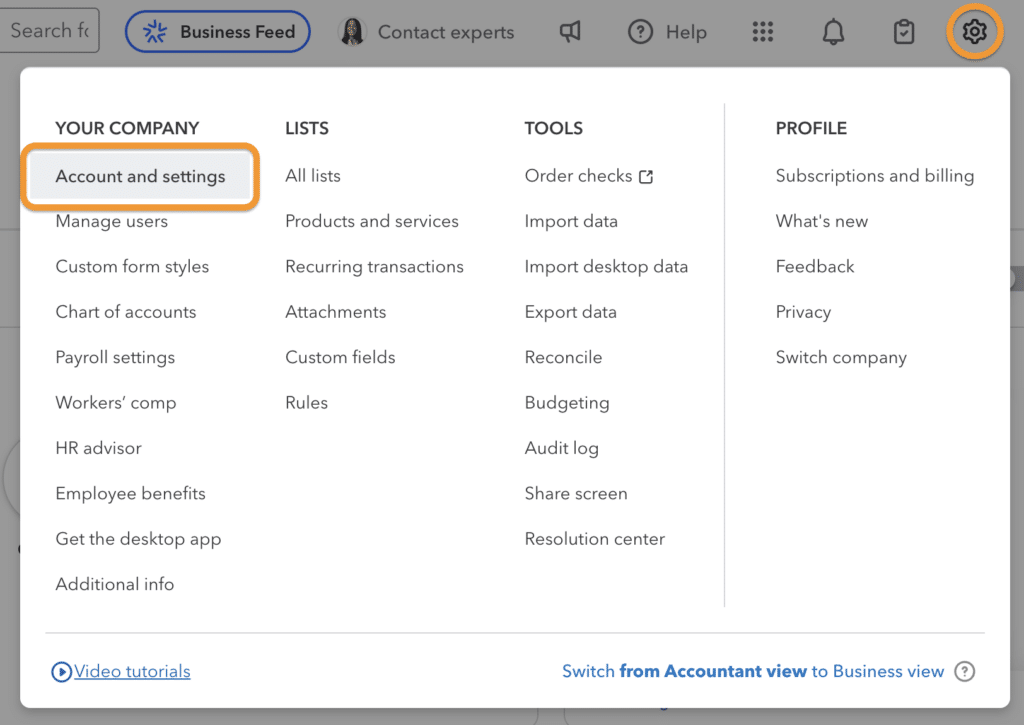Open Subscriptions and billing
Screen dimensions: 1024x725
point(874,176)
